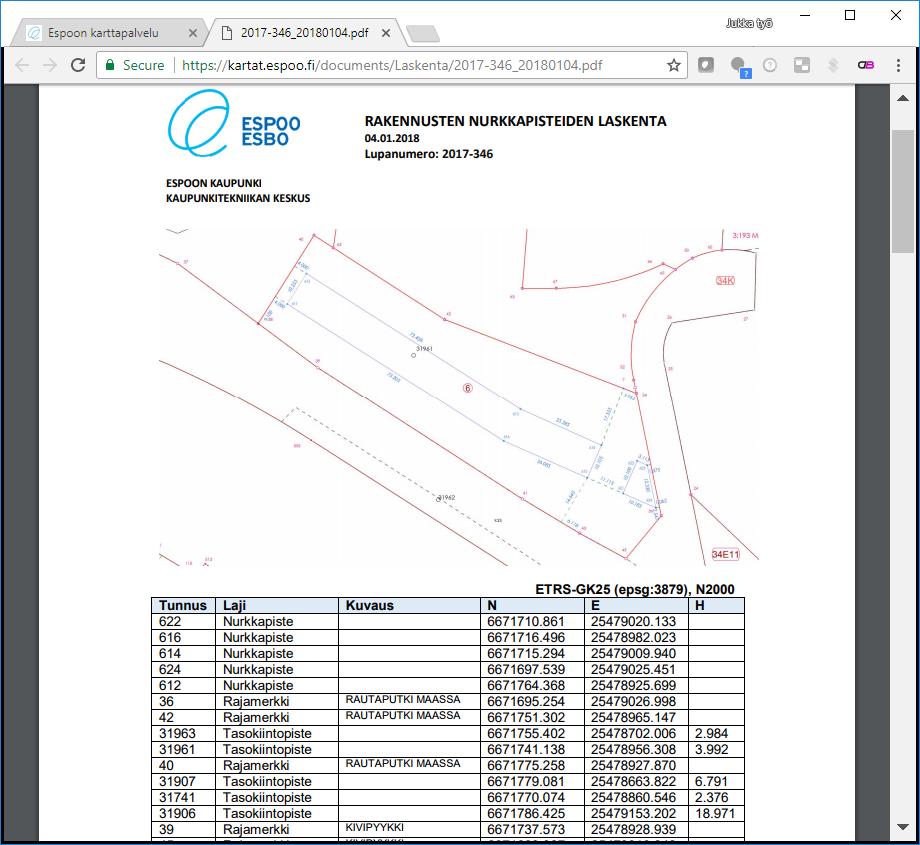The width and height of the screenshot is (920, 845).
Task: Click the ETRS-GK25 (epsg:3879), N2000 label
Action: point(635,589)
